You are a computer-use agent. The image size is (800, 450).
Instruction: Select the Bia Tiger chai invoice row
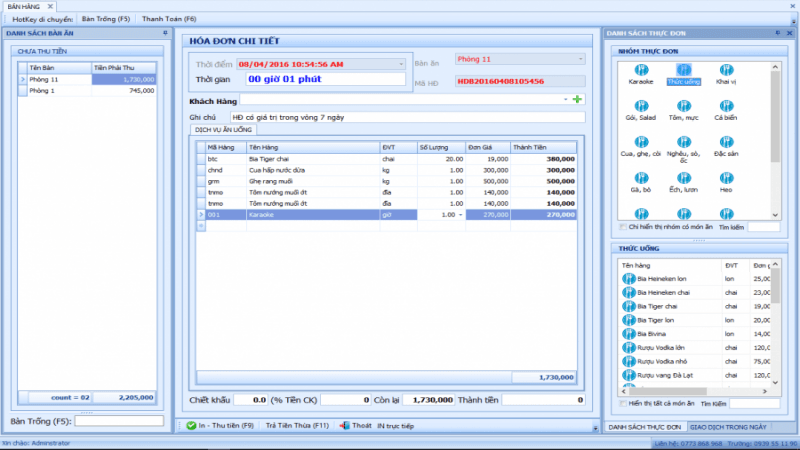pyautogui.click(x=386, y=159)
